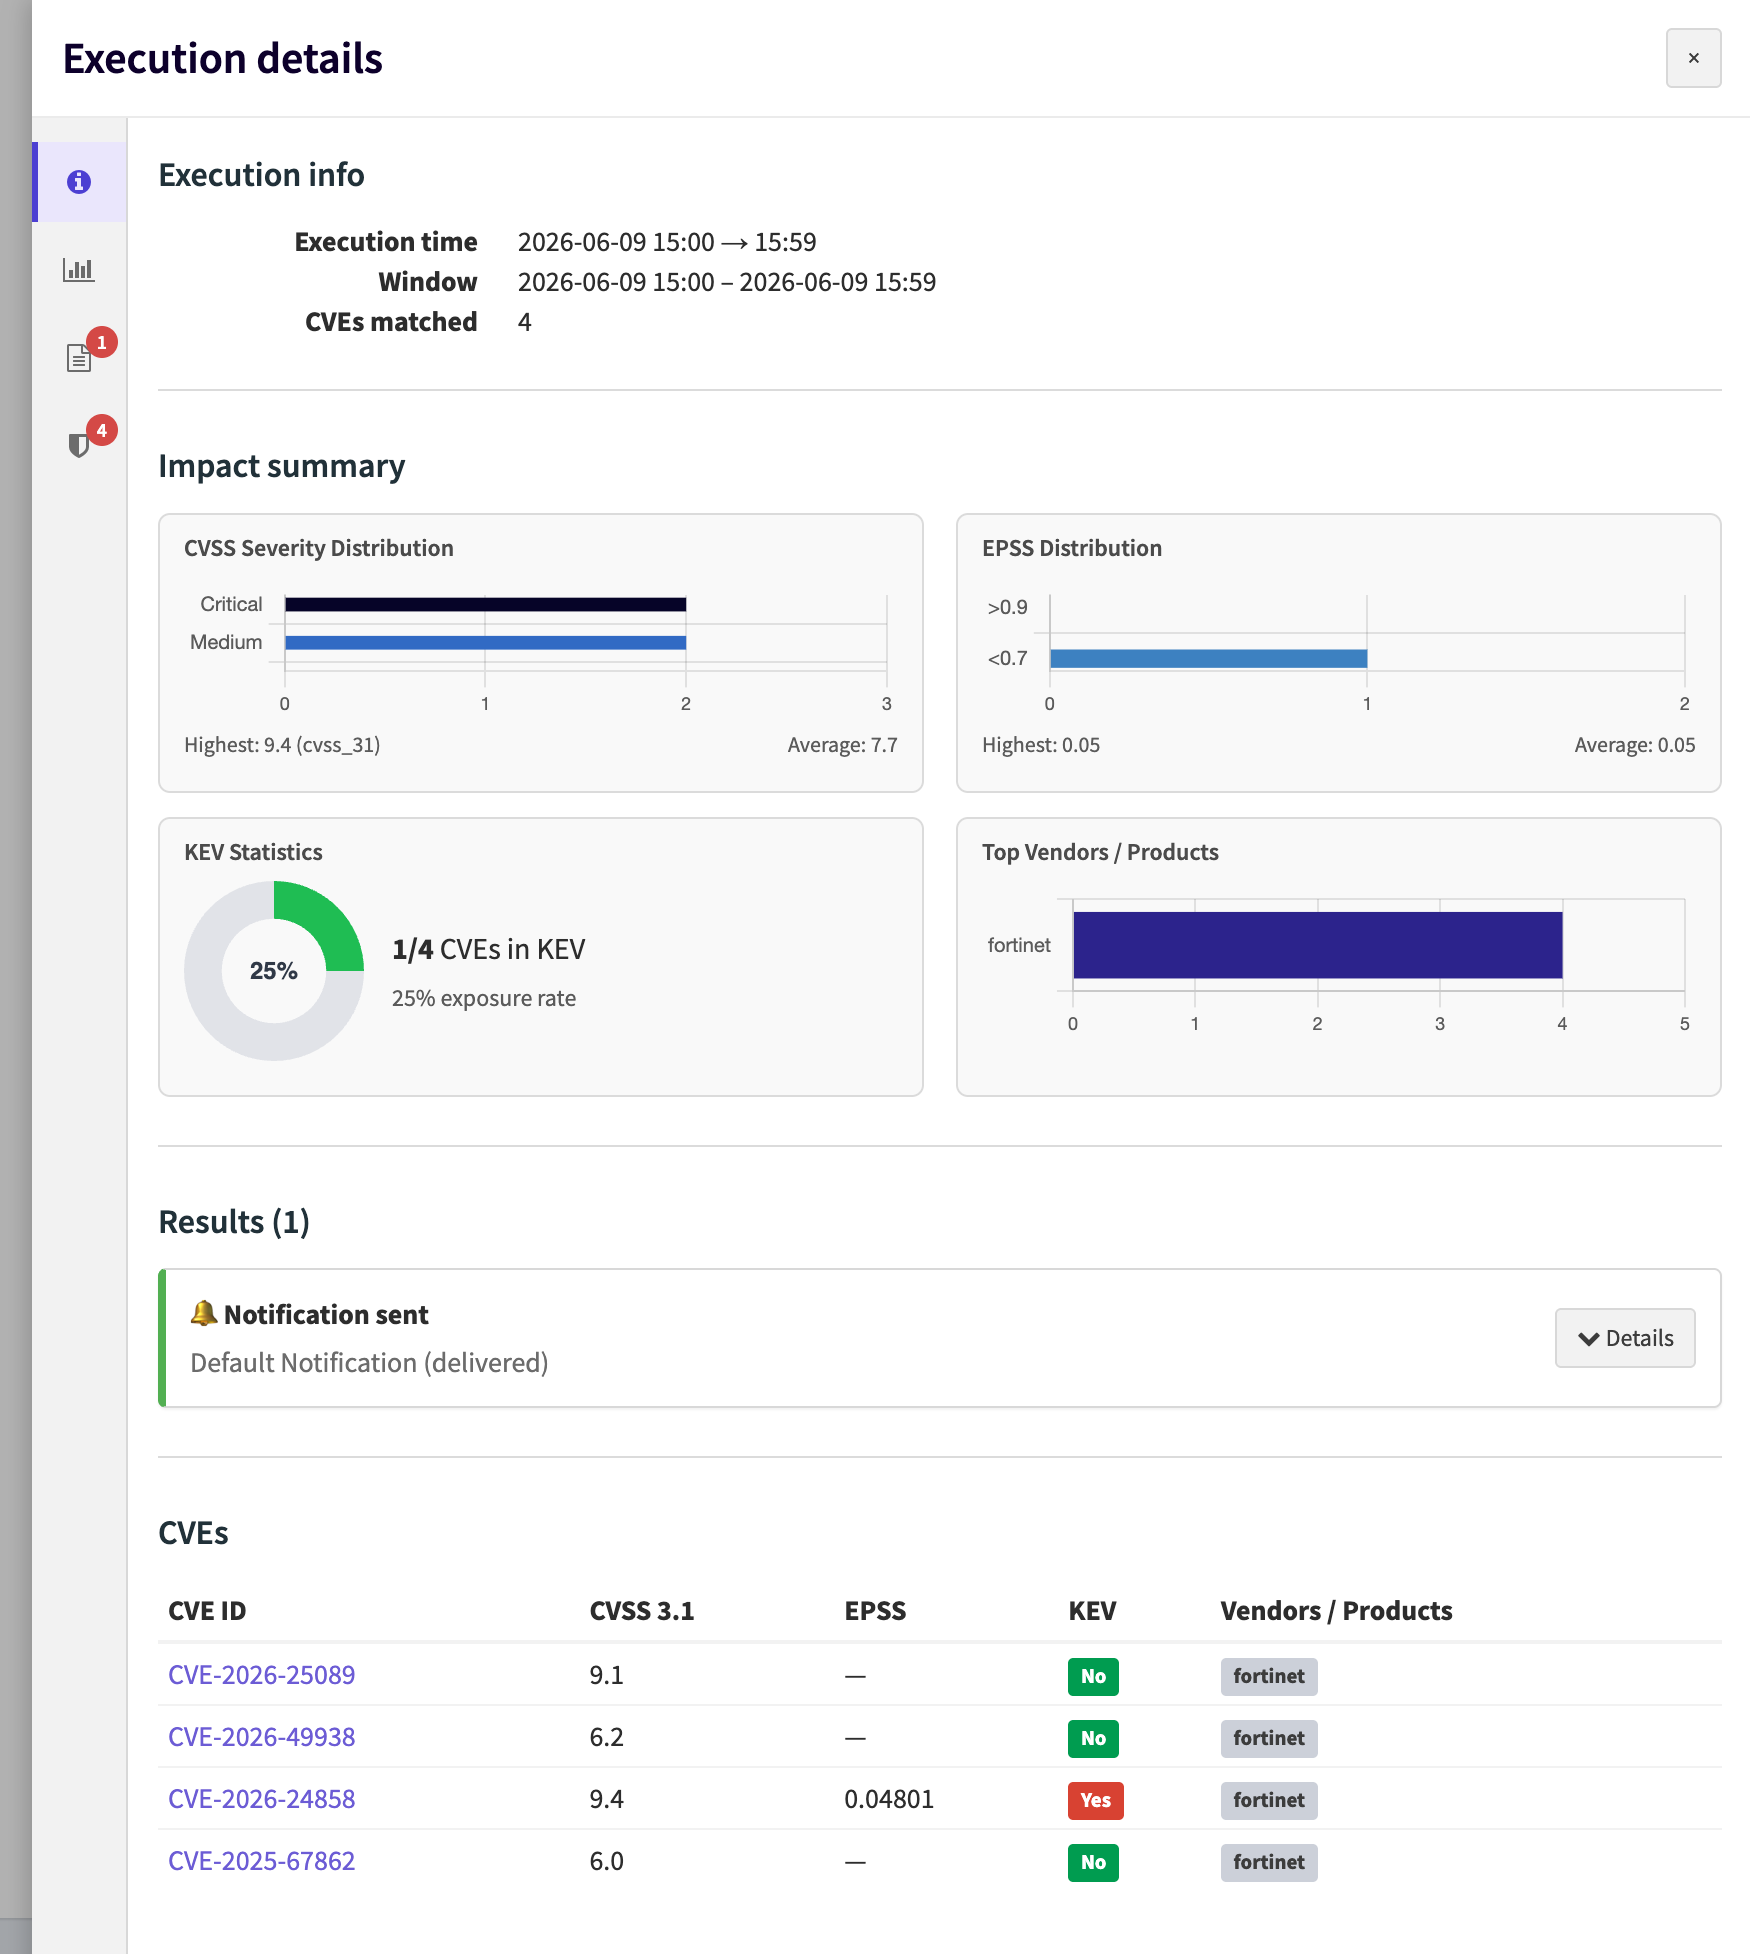Click the Critical bar in CVSS chart

click(x=485, y=604)
